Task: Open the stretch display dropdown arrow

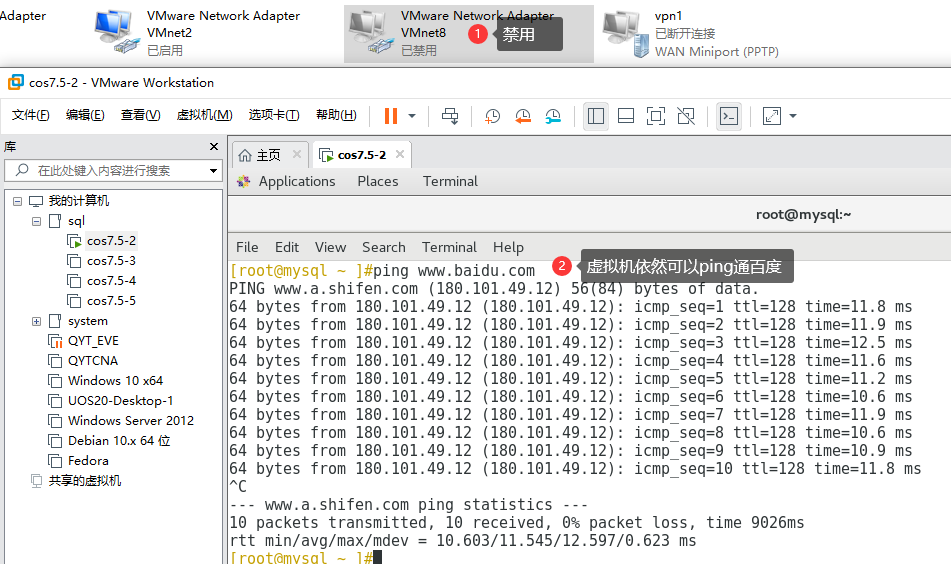Action: pos(793,116)
